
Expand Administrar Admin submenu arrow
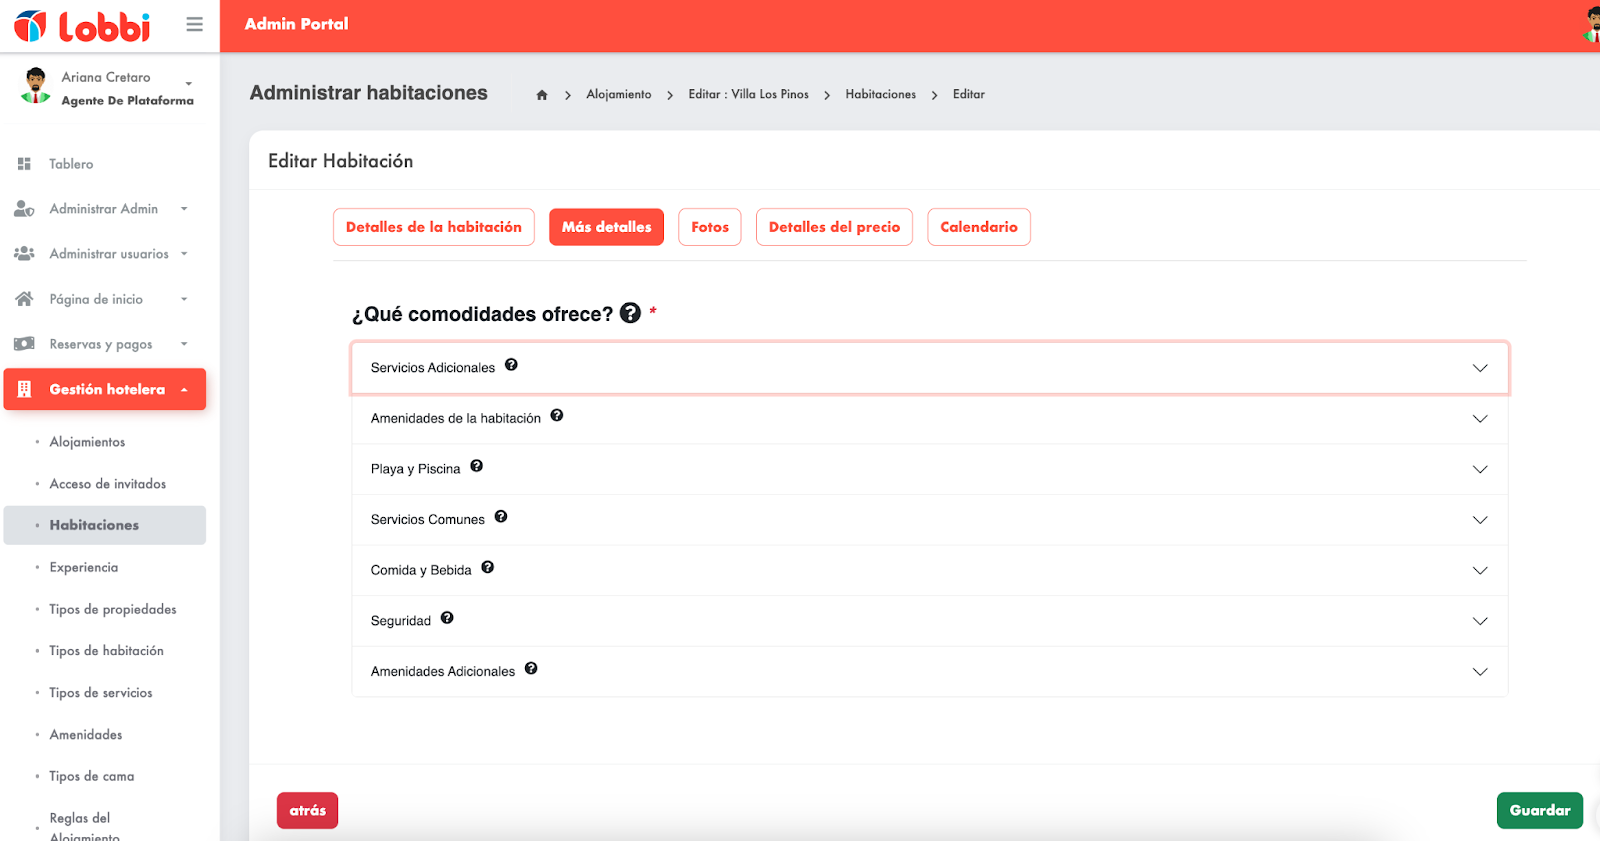[184, 209]
